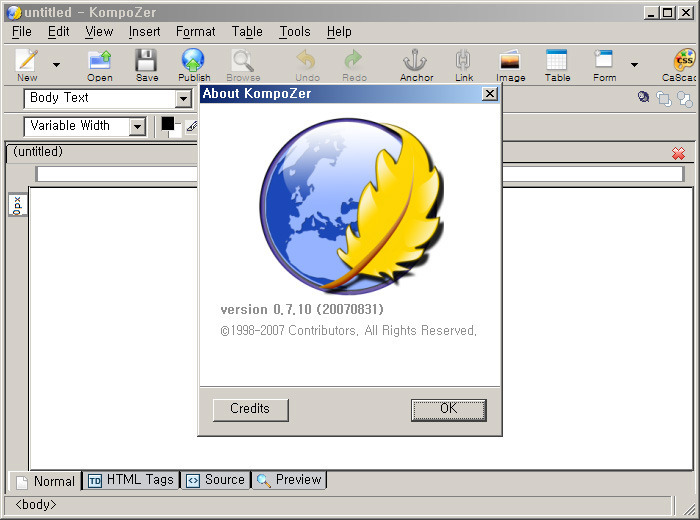Open the Help menu
Image resolution: width=700 pixels, height=520 pixels.
click(x=339, y=32)
